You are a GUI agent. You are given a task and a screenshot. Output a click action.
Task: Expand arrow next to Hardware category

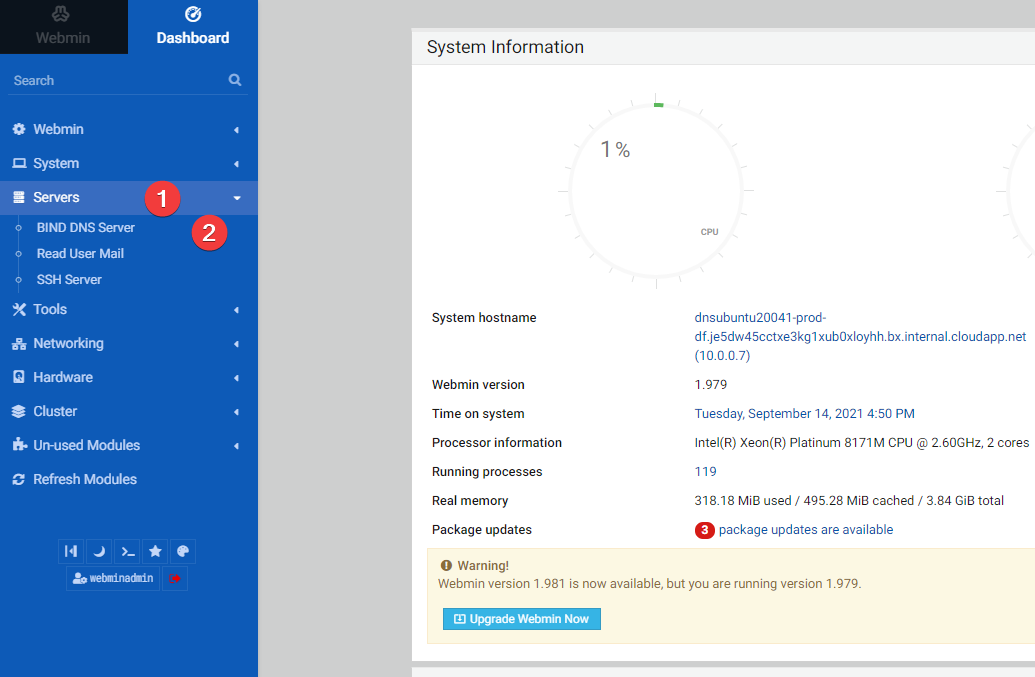(x=236, y=378)
